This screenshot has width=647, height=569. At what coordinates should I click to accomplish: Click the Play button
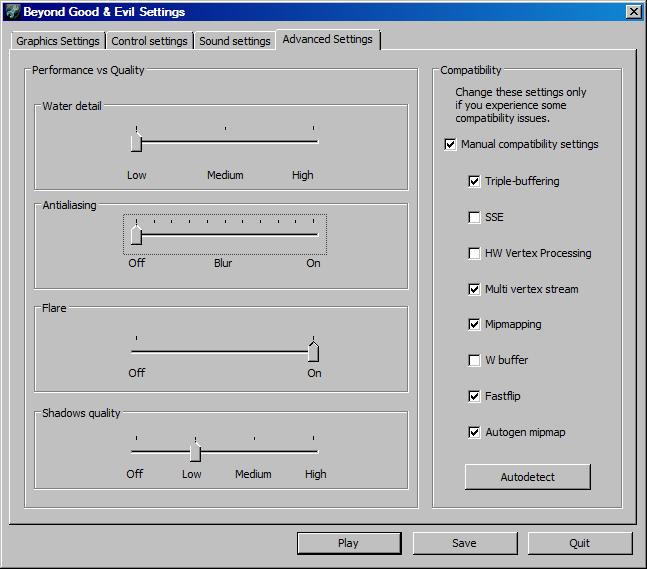[349, 543]
